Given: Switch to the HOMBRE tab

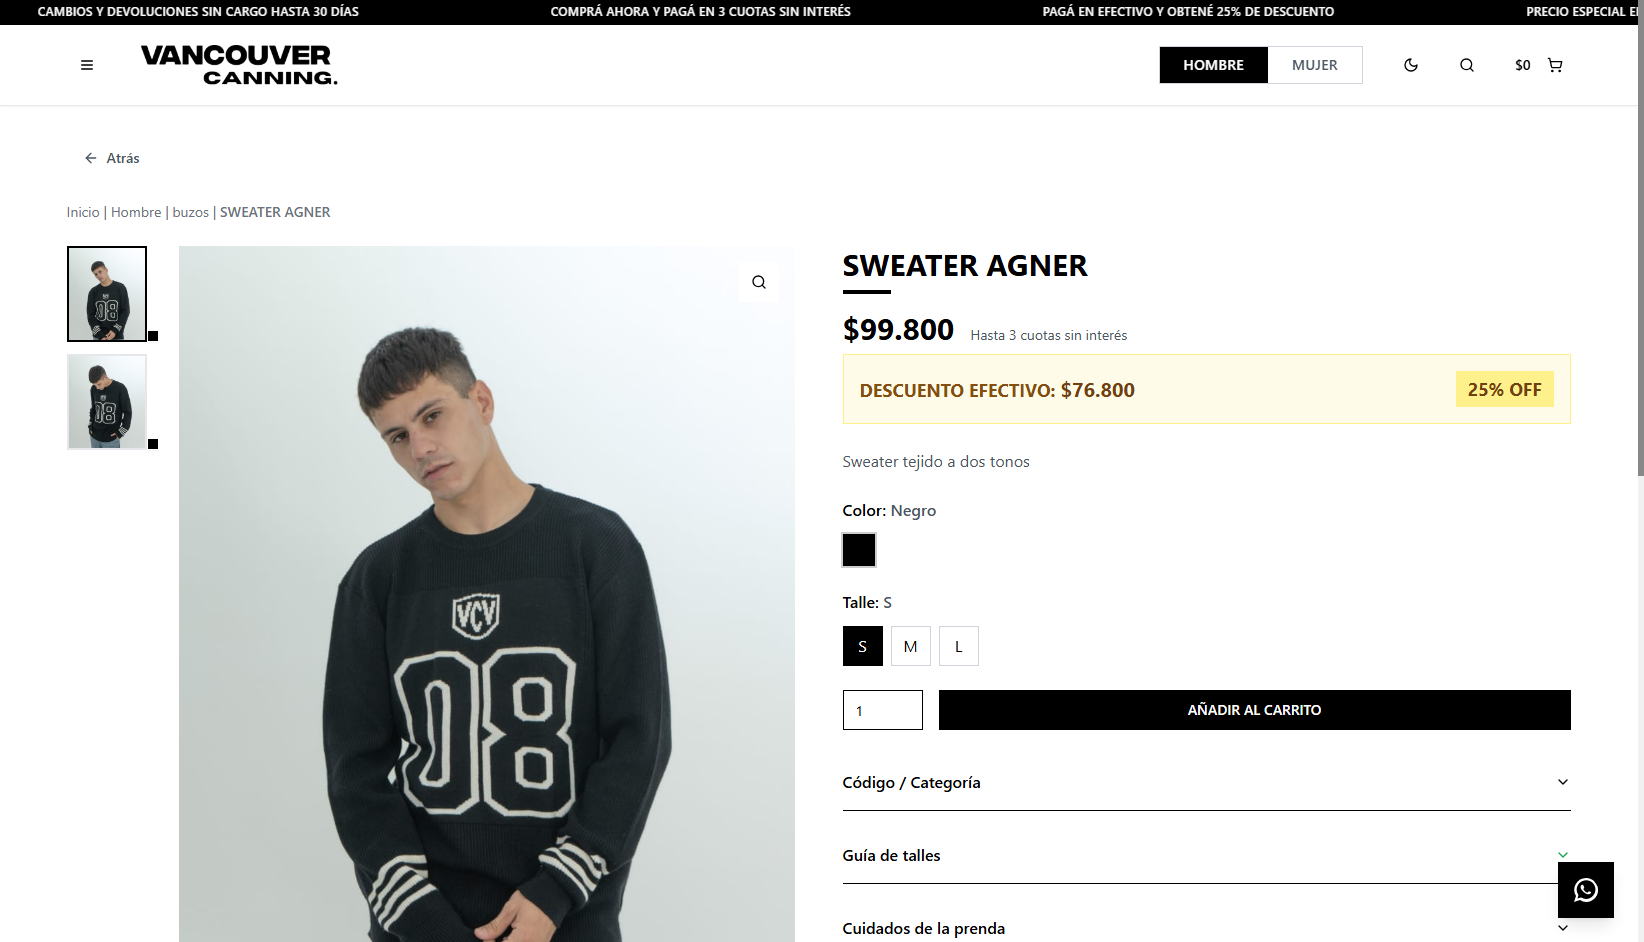Looking at the screenshot, I should coord(1213,65).
